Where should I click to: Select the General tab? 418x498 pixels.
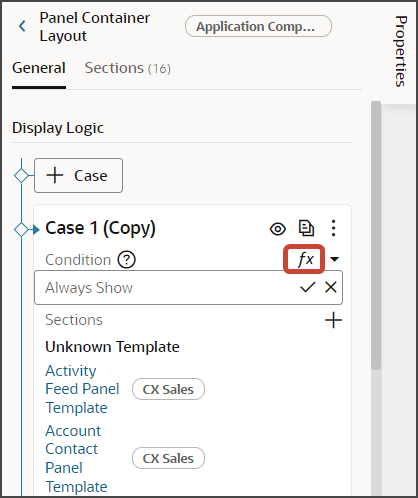pos(39,68)
